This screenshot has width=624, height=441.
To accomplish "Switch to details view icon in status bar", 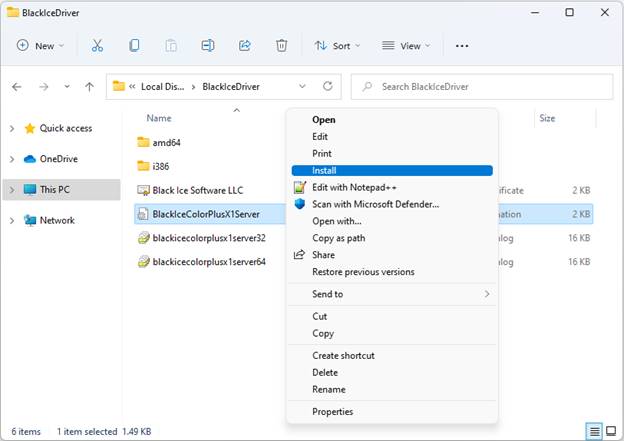I will click(595, 431).
